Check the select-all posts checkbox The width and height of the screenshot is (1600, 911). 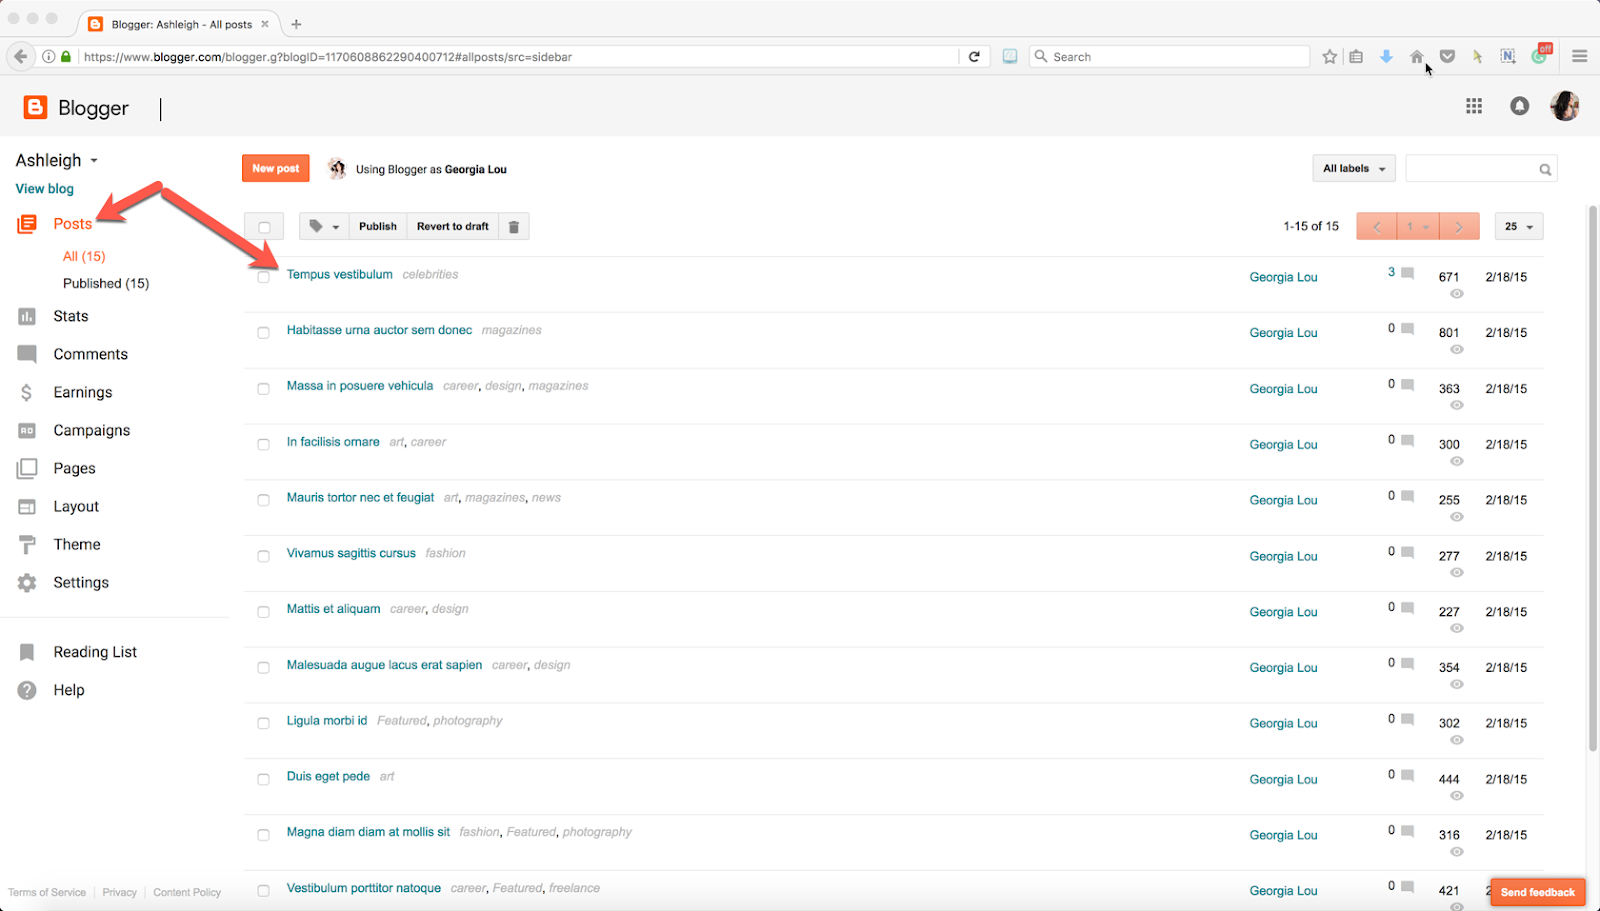click(263, 225)
